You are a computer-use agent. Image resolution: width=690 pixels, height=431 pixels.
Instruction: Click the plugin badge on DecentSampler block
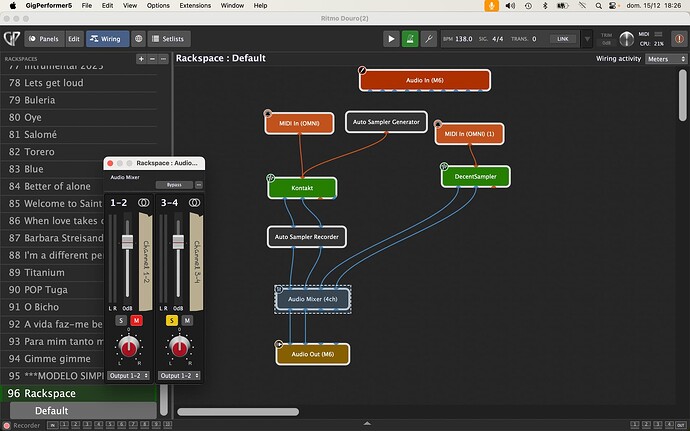coord(444,166)
